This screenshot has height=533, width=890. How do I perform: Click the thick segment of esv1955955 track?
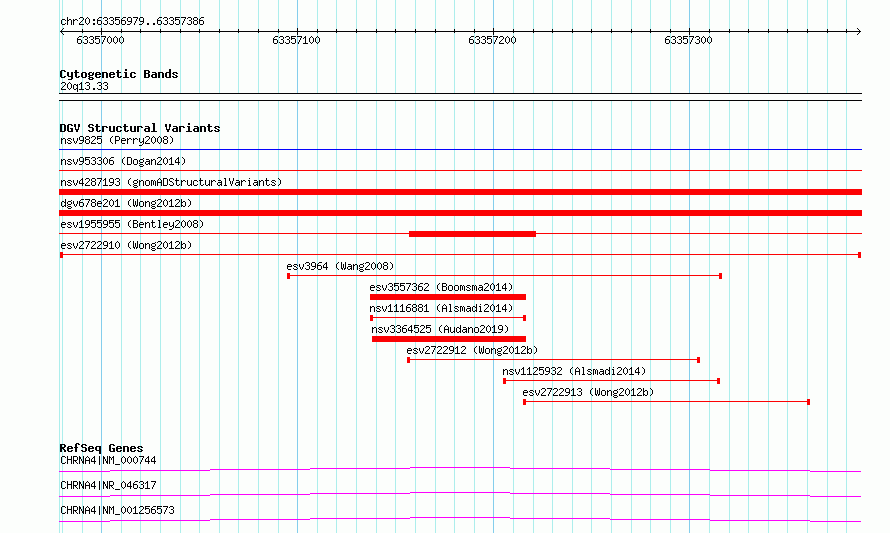click(472, 234)
